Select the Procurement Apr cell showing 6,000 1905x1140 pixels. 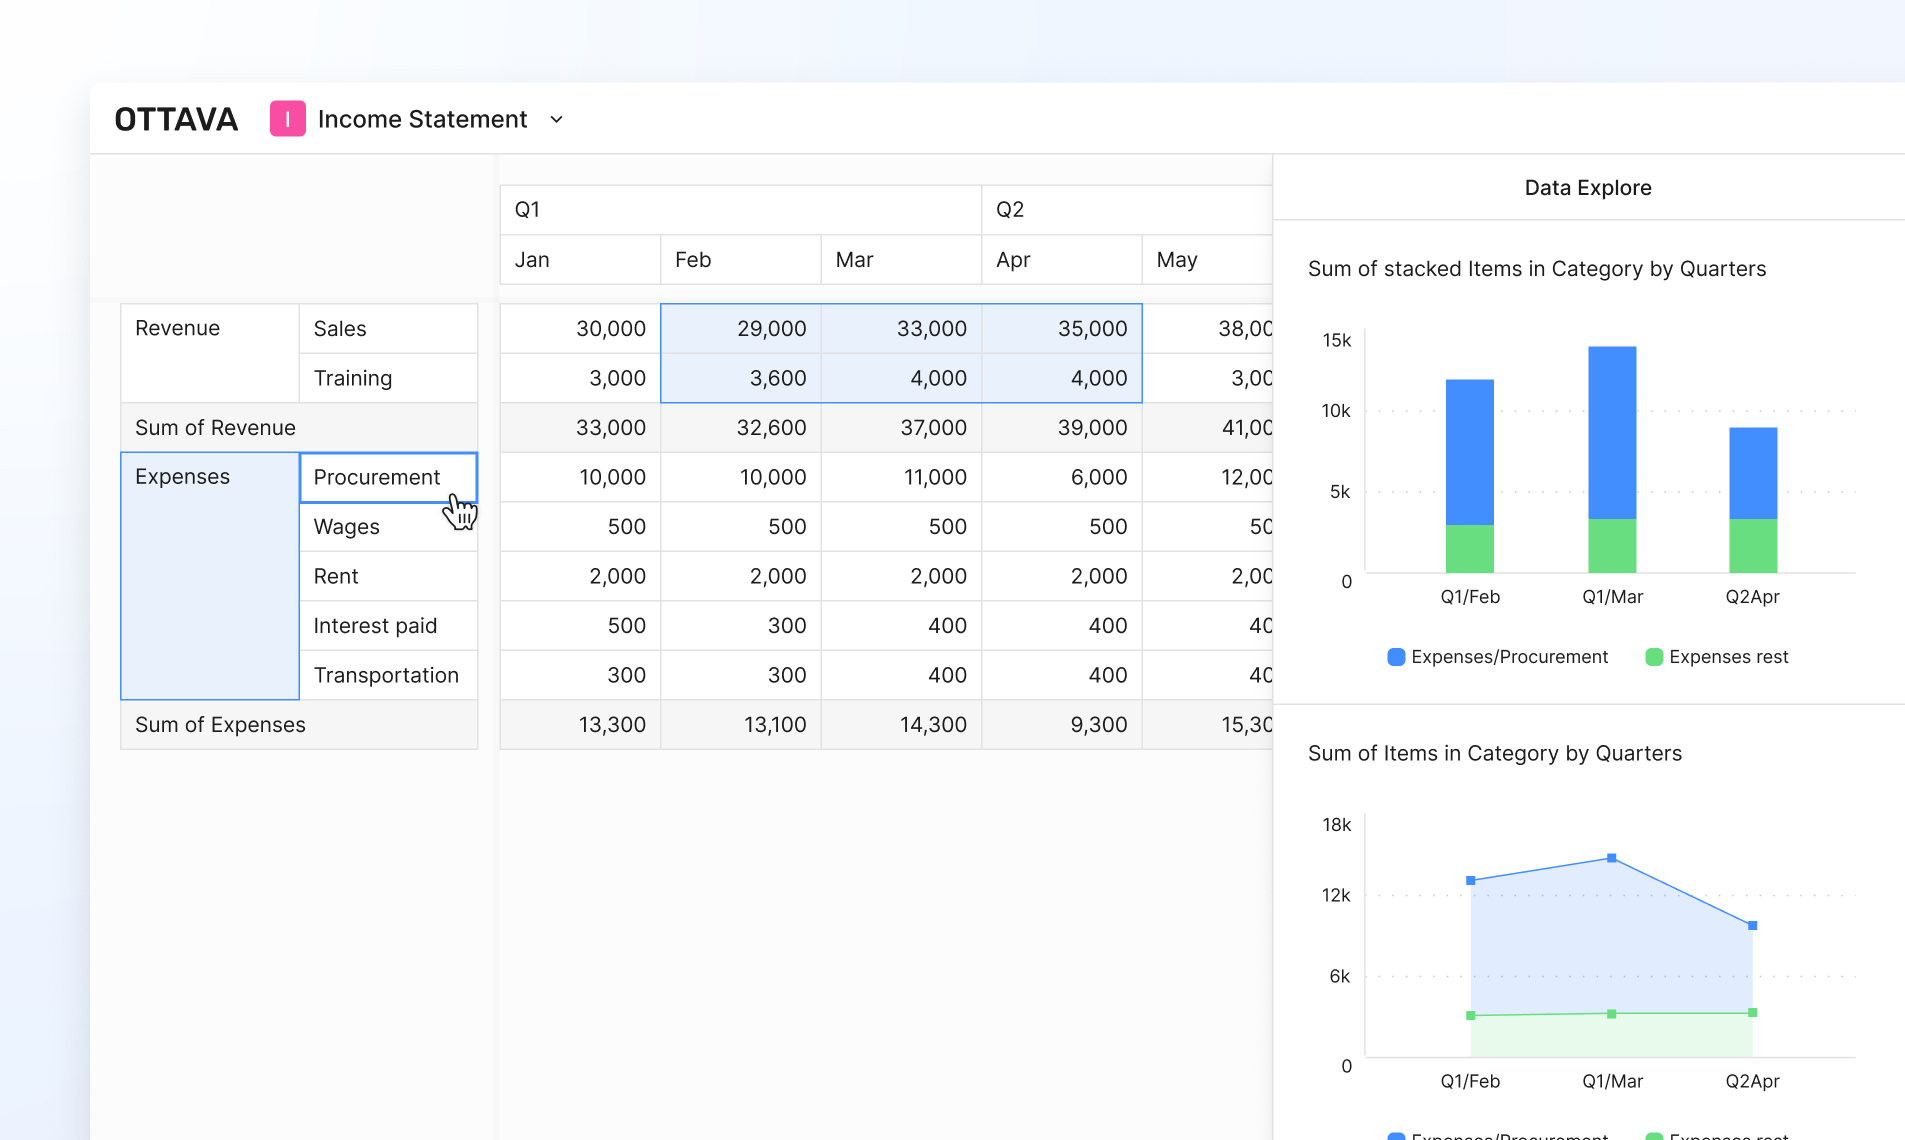point(1061,477)
